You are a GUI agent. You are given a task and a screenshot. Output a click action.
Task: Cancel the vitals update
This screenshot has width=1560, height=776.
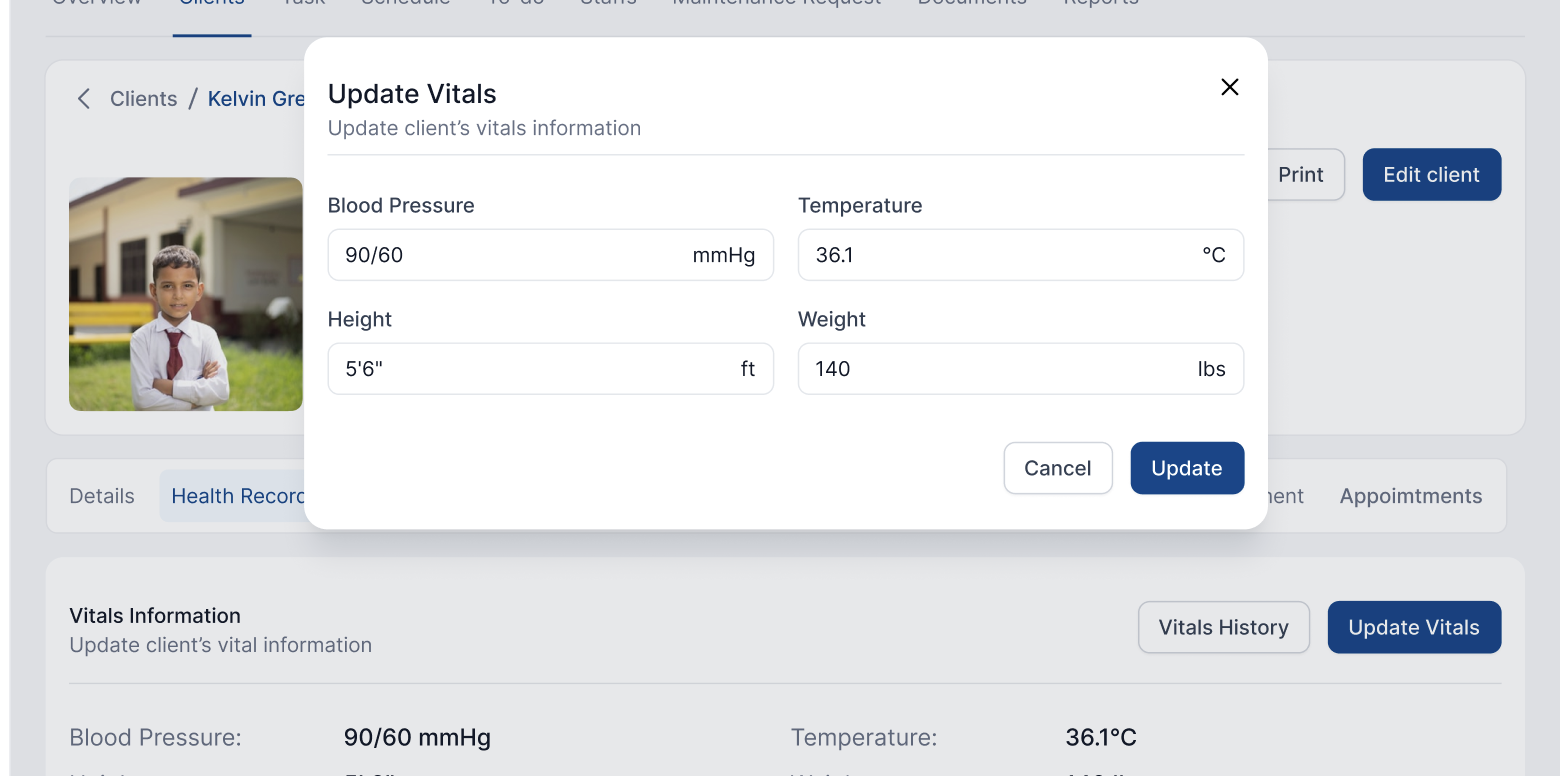pyautogui.click(x=1057, y=468)
